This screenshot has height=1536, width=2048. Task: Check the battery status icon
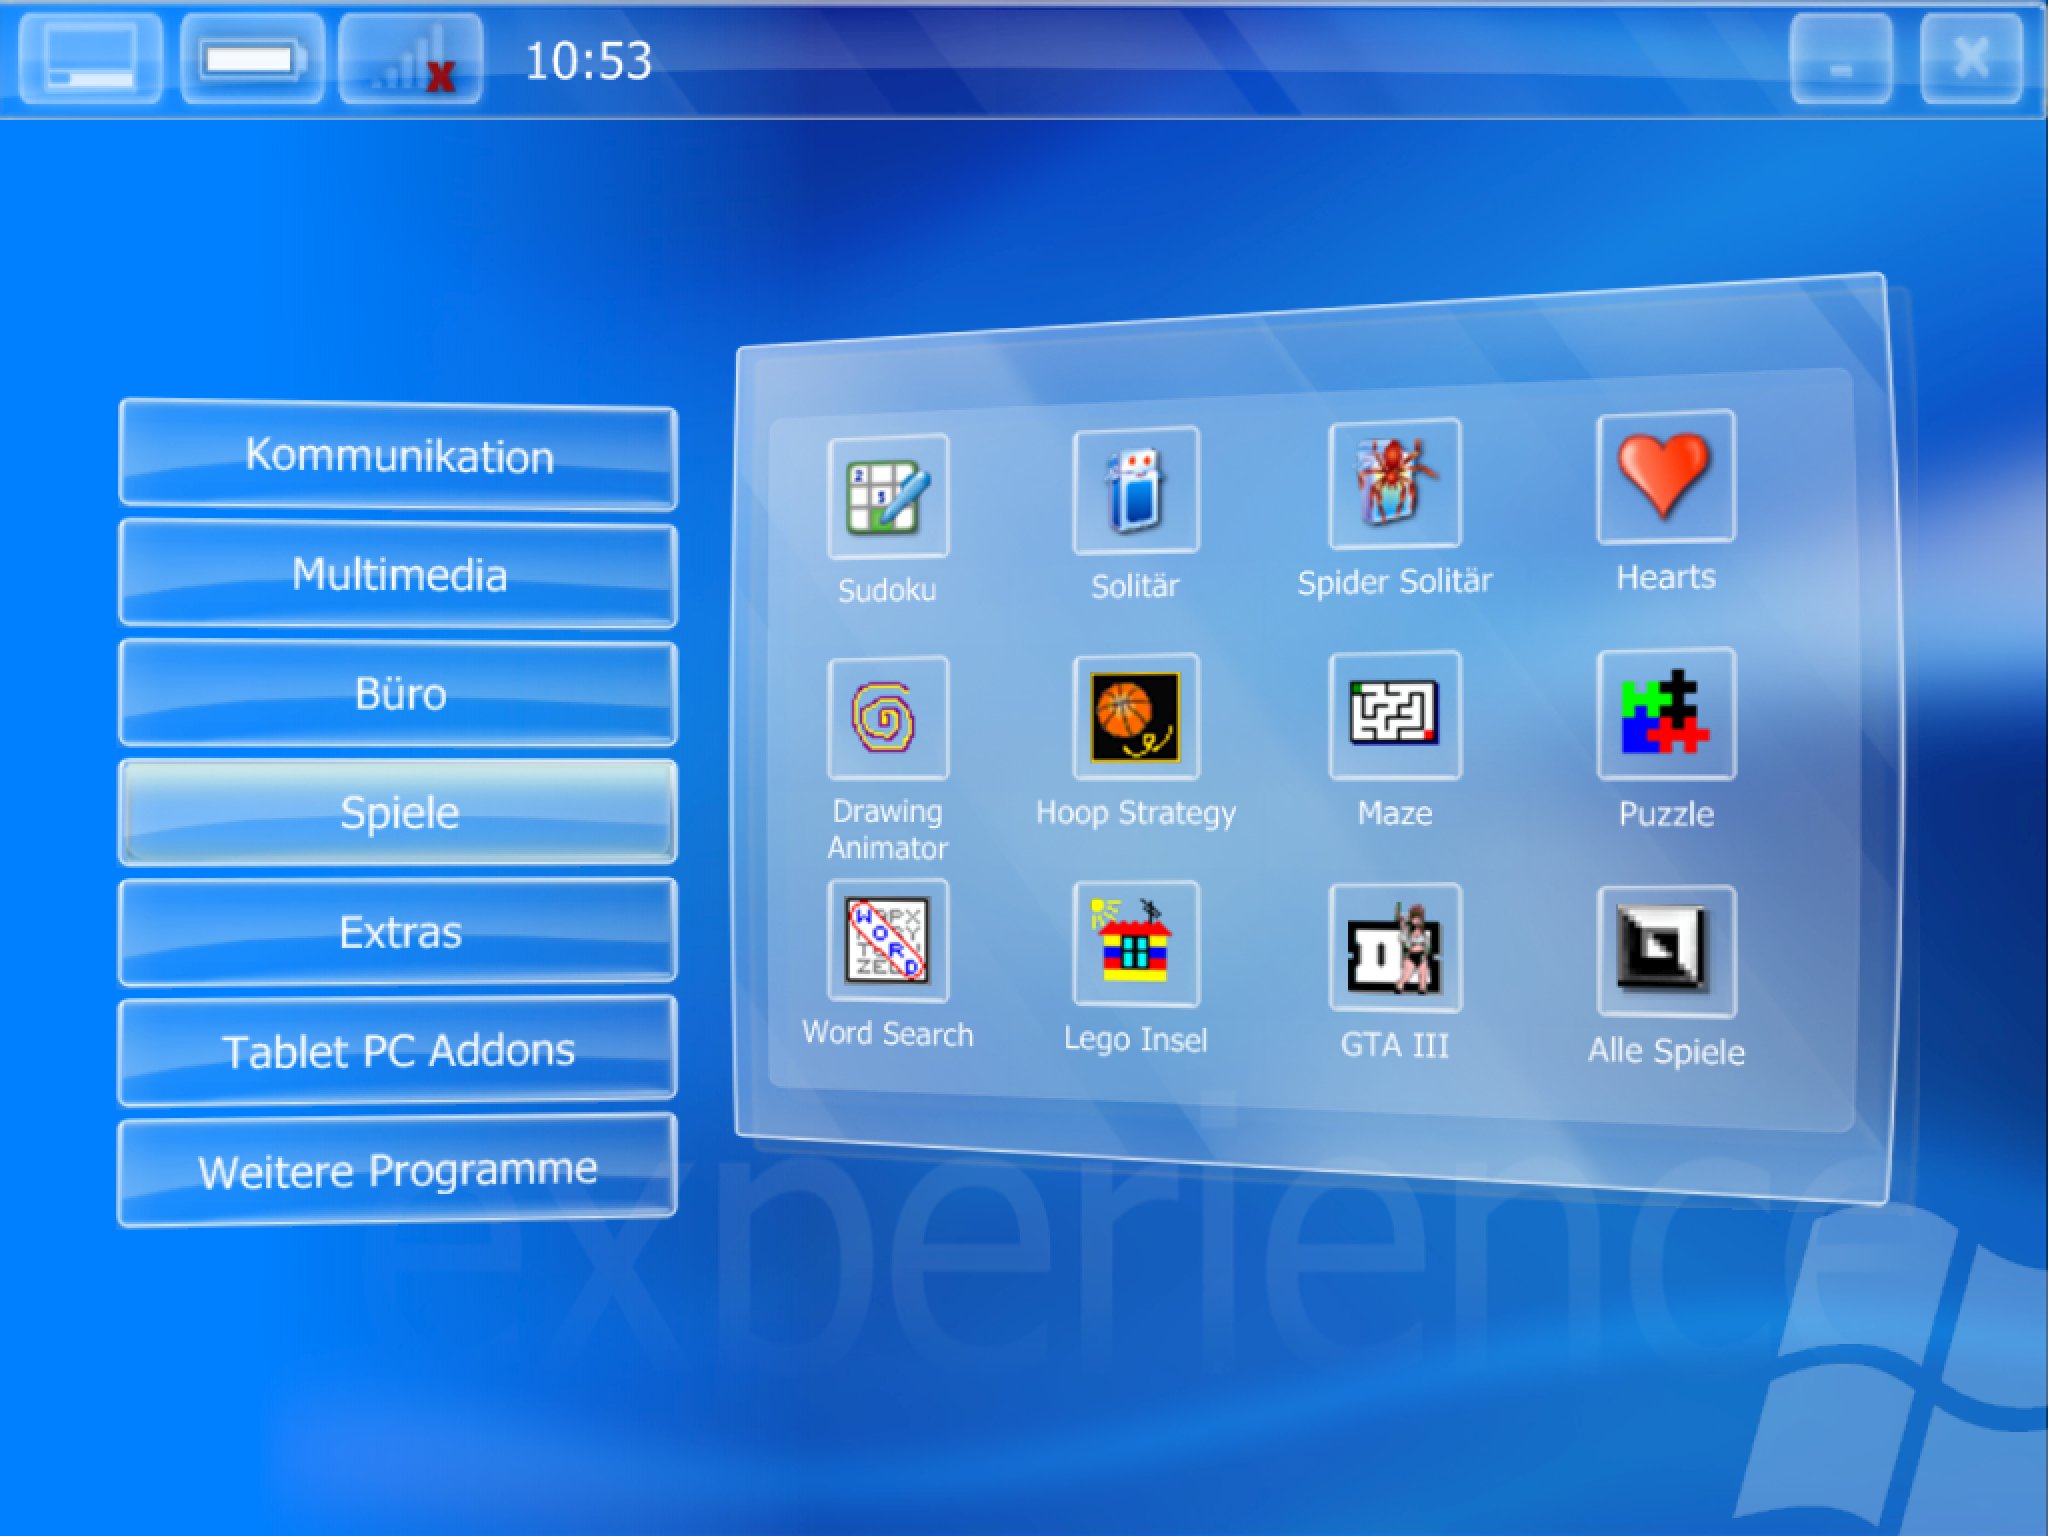[252, 58]
